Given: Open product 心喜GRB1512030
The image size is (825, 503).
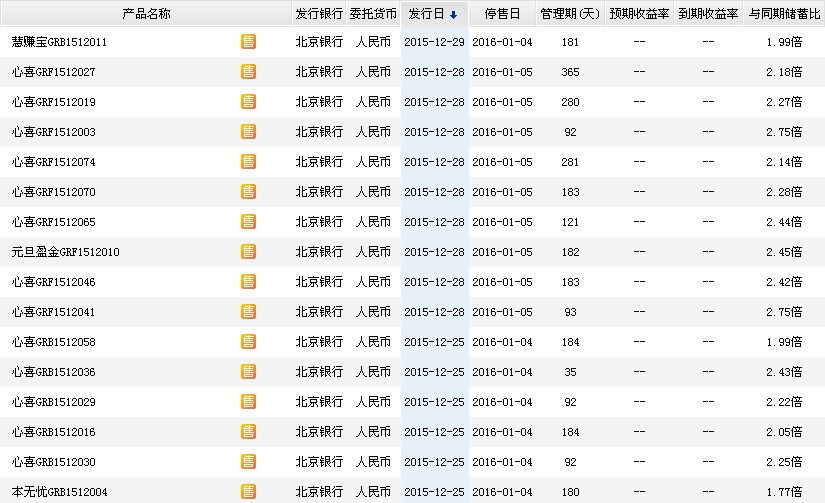Looking at the screenshot, I should 54,462.
